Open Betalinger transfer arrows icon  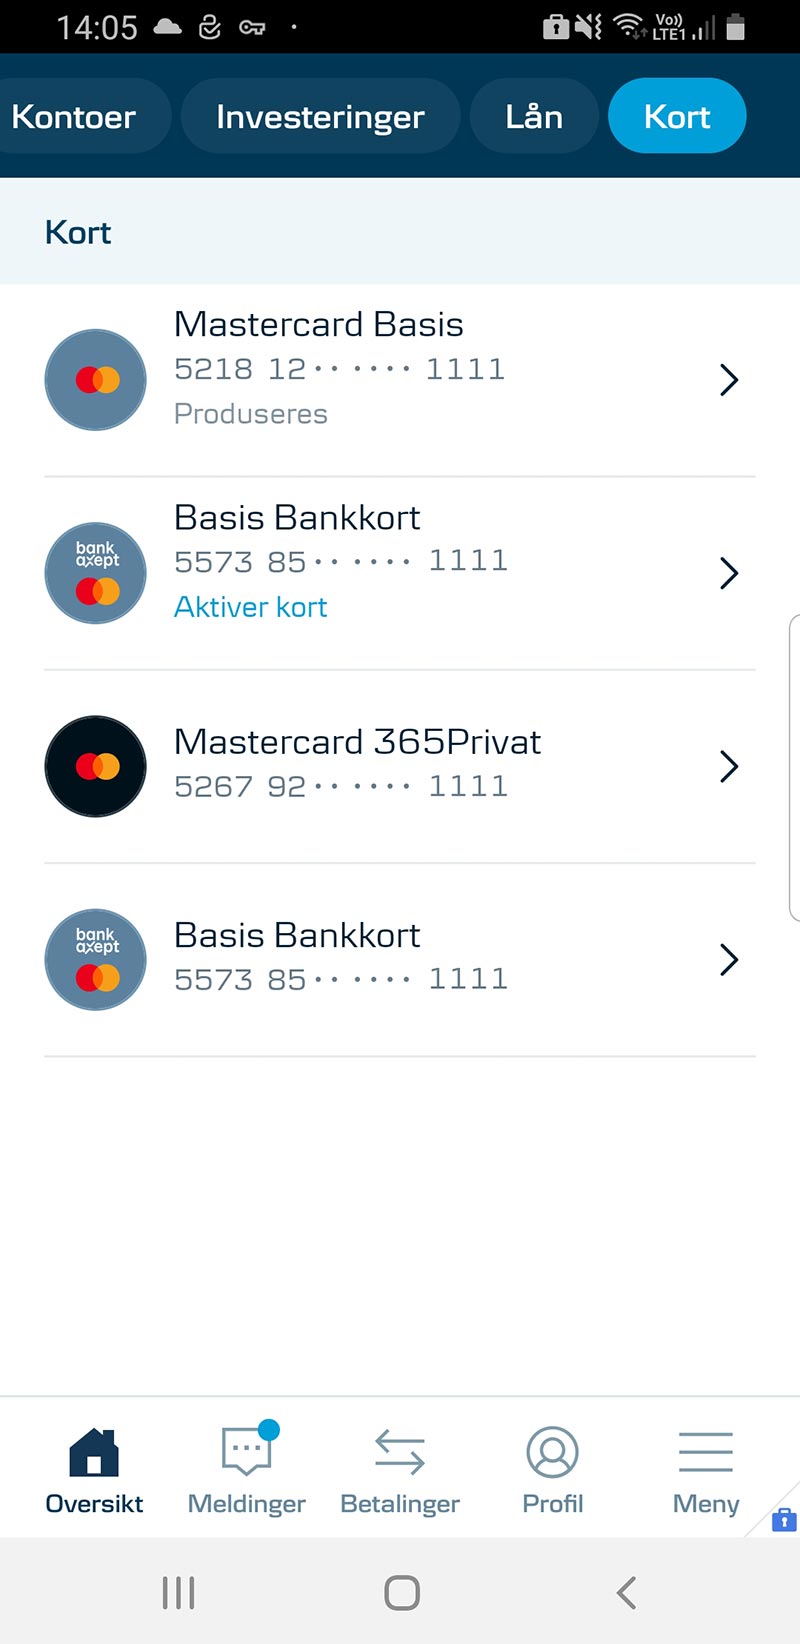pos(400,1453)
